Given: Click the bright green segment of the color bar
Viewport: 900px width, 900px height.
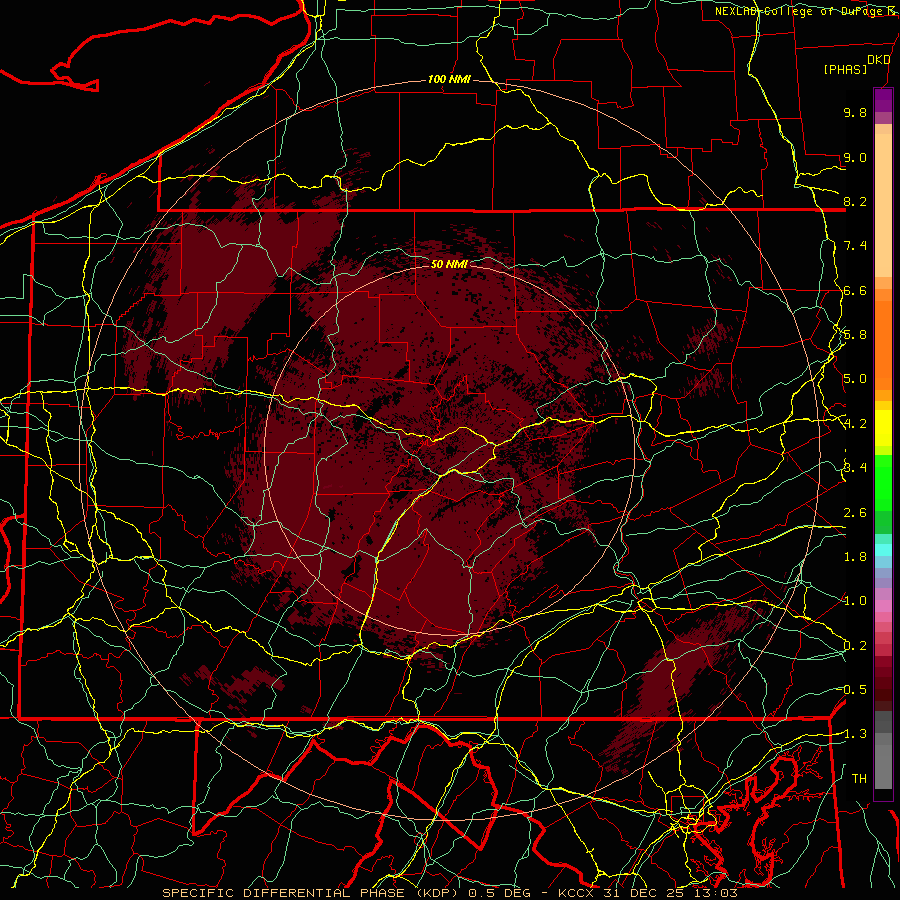Looking at the screenshot, I should (x=883, y=485).
